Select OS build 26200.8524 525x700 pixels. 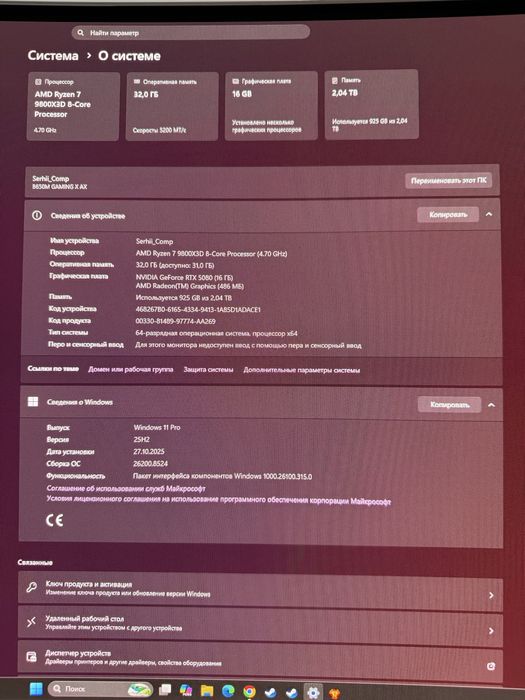point(150,463)
